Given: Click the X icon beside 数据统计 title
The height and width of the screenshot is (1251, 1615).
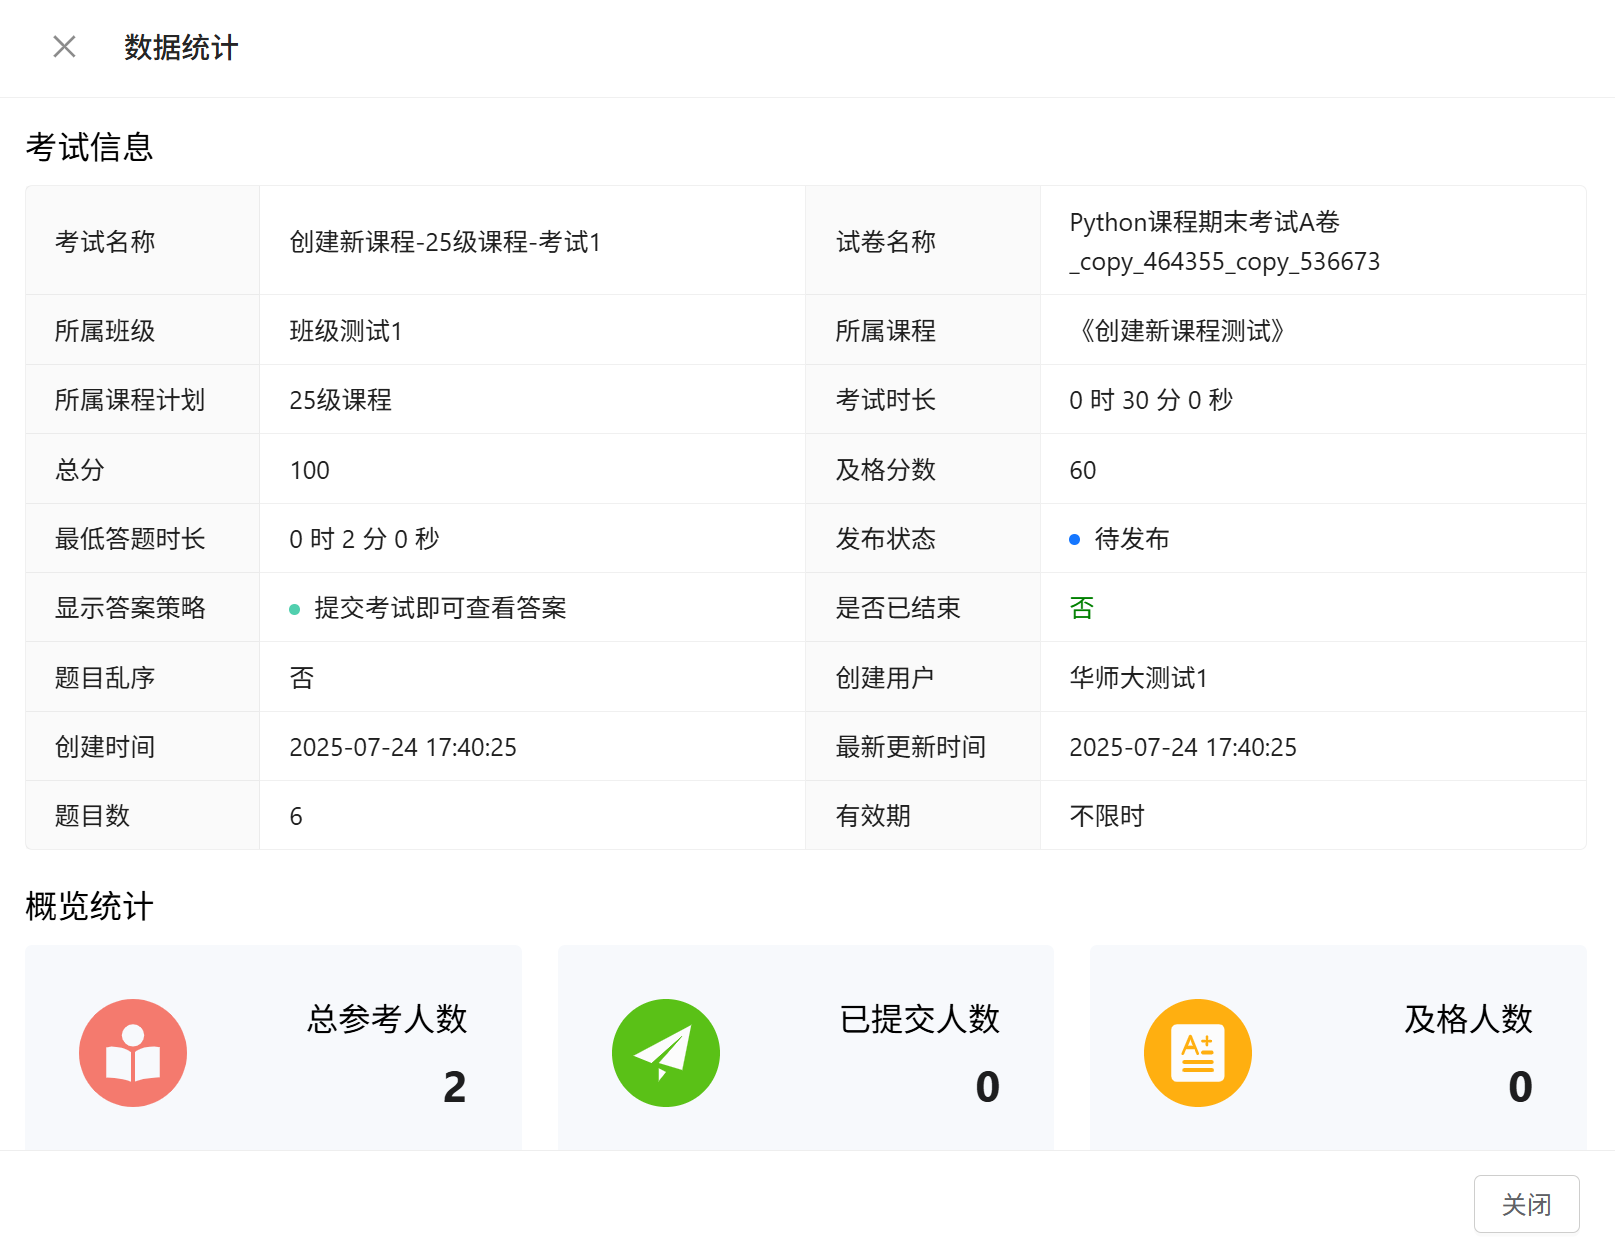Looking at the screenshot, I should (x=64, y=47).
